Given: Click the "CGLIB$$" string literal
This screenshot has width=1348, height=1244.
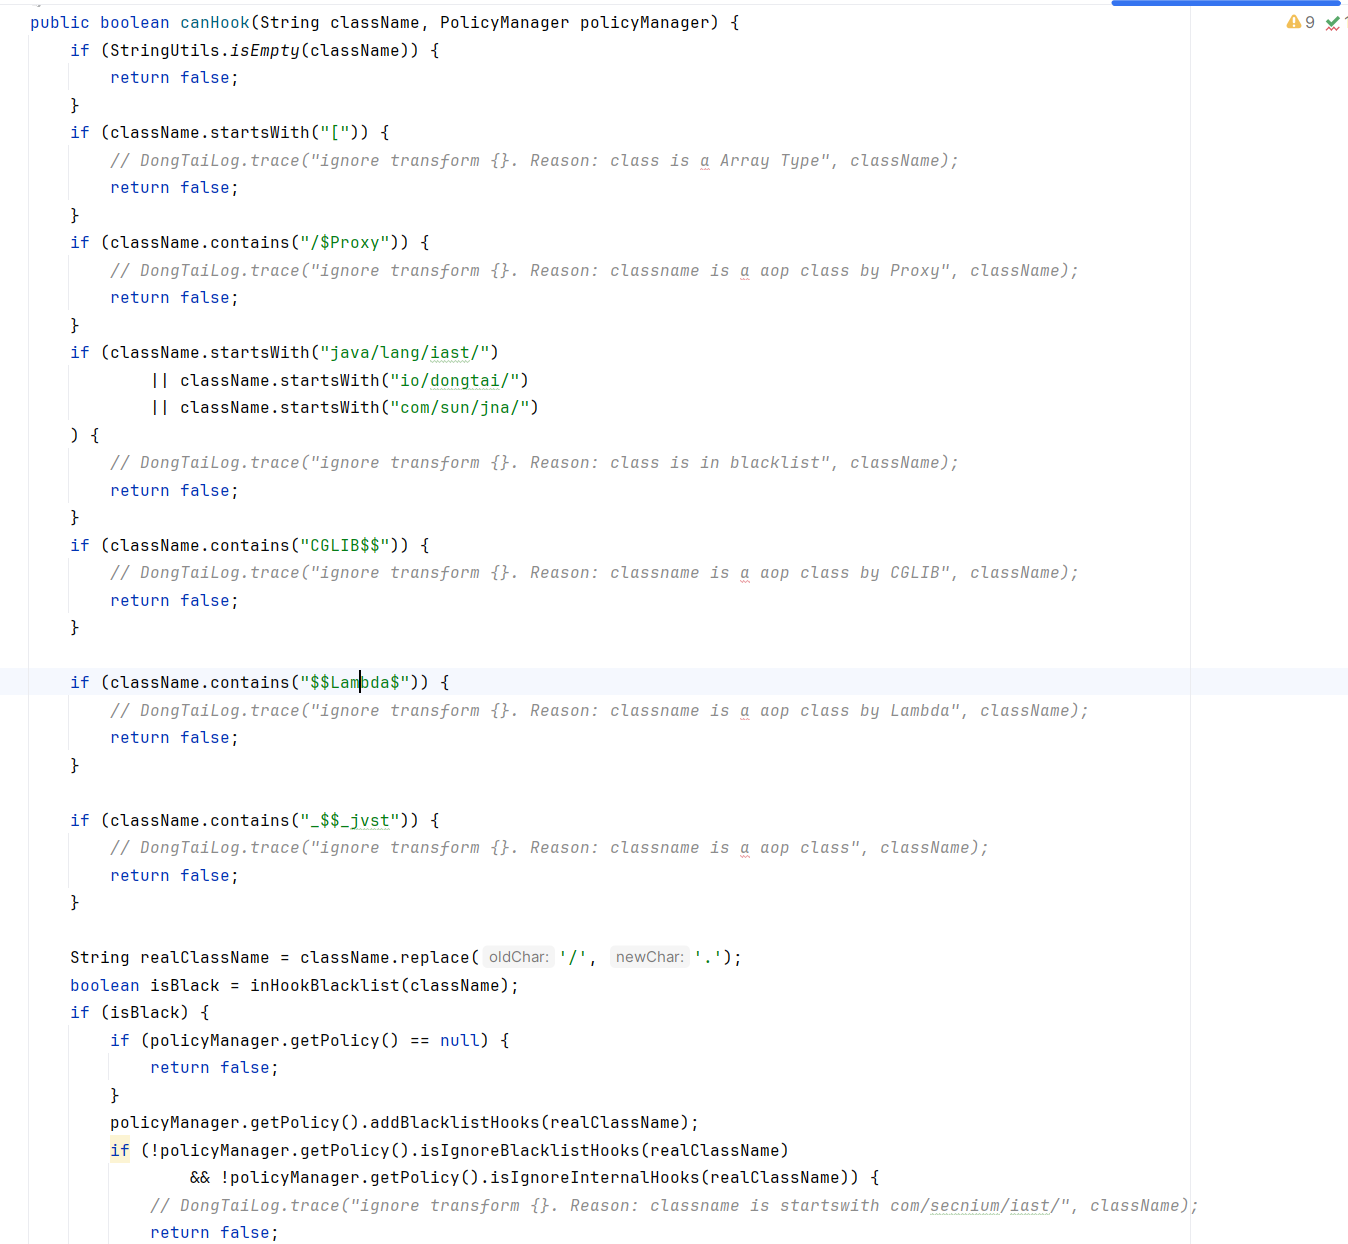Looking at the screenshot, I should 344,545.
